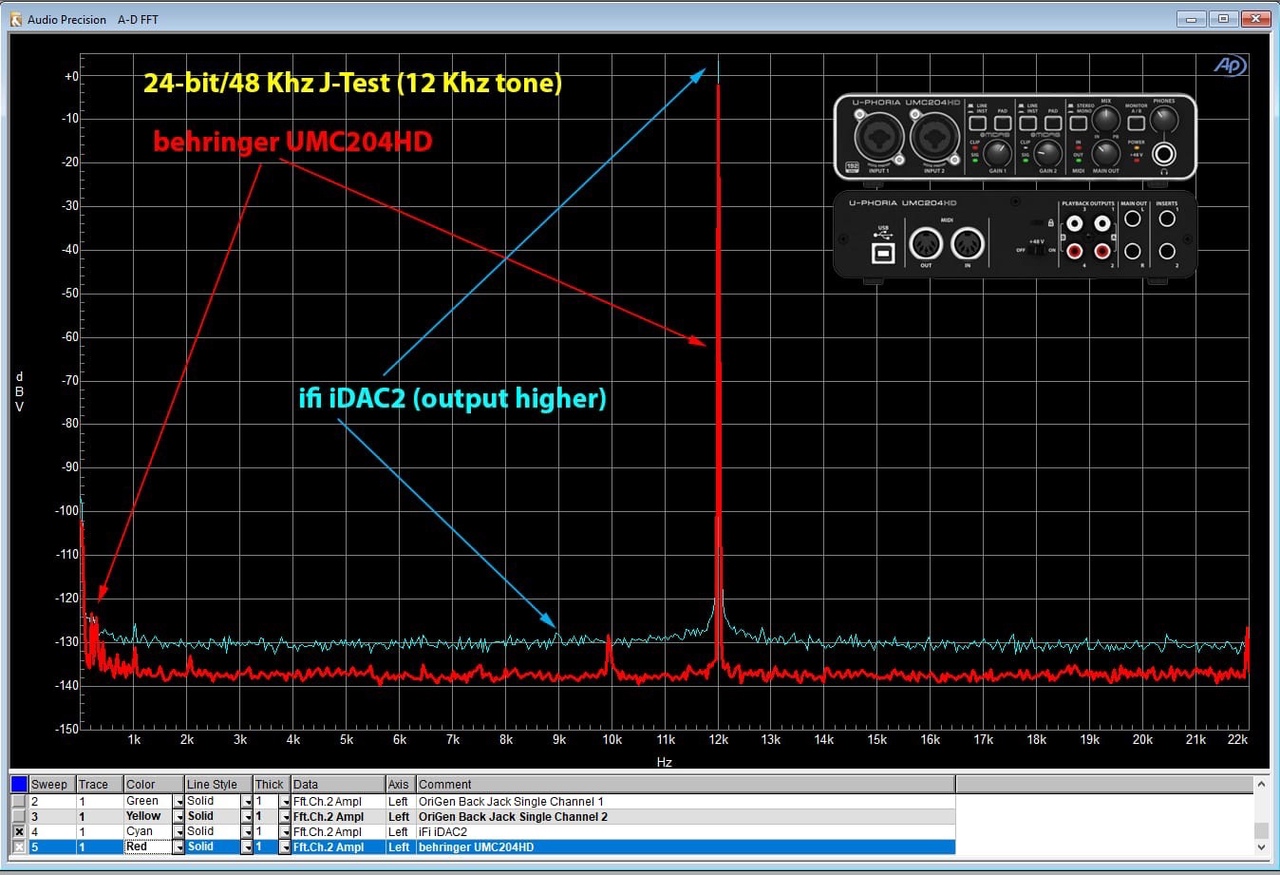1280x875 pixels.
Task: Open the Cyan color dropdown arrow
Action: [x=179, y=832]
